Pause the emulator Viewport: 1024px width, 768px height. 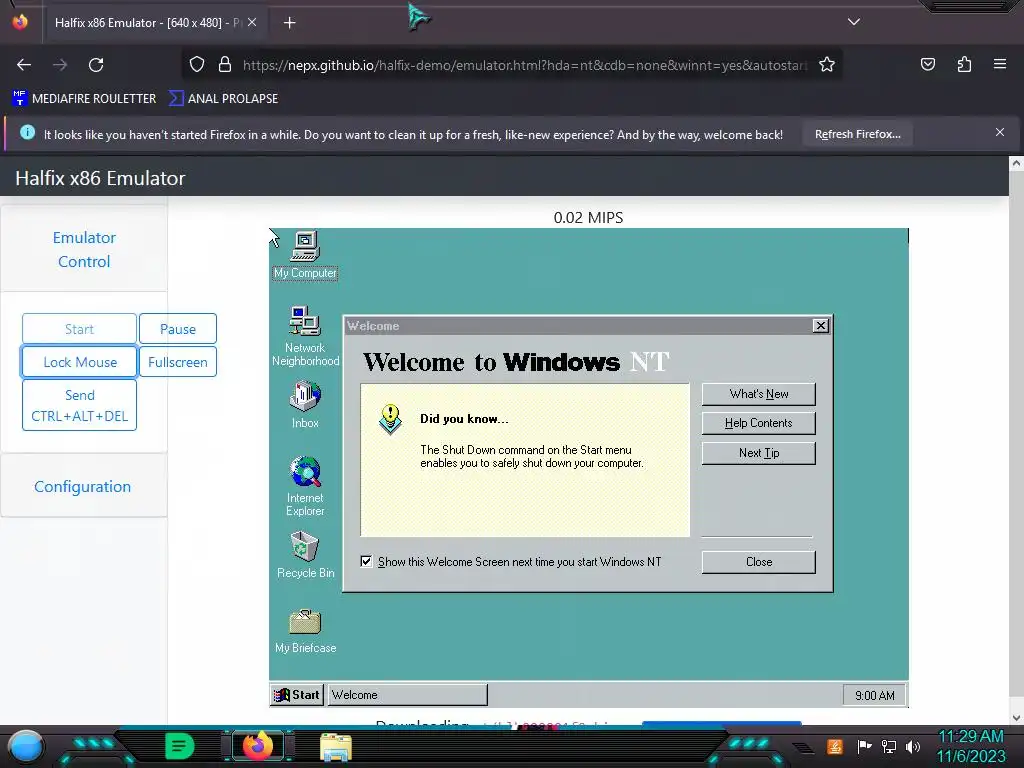coord(178,329)
